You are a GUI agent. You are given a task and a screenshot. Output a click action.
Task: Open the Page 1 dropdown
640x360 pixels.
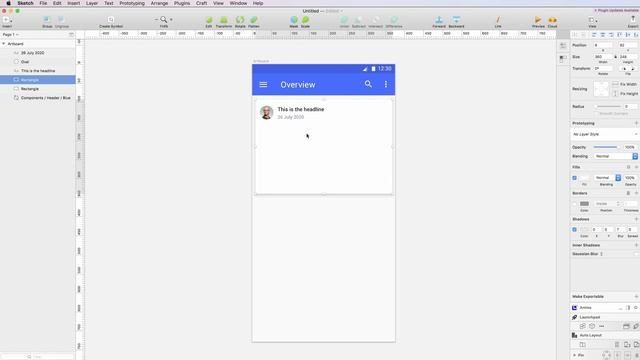pos(11,35)
